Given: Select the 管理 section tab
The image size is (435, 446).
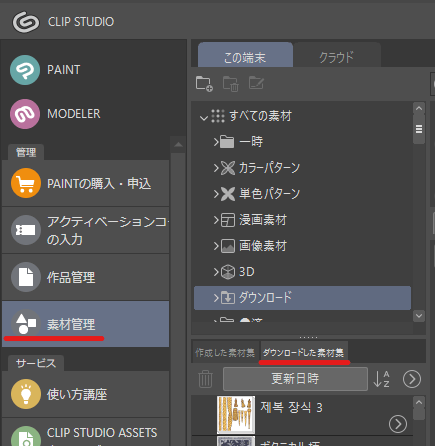Looking at the screenshot, I should click(26, 152).
